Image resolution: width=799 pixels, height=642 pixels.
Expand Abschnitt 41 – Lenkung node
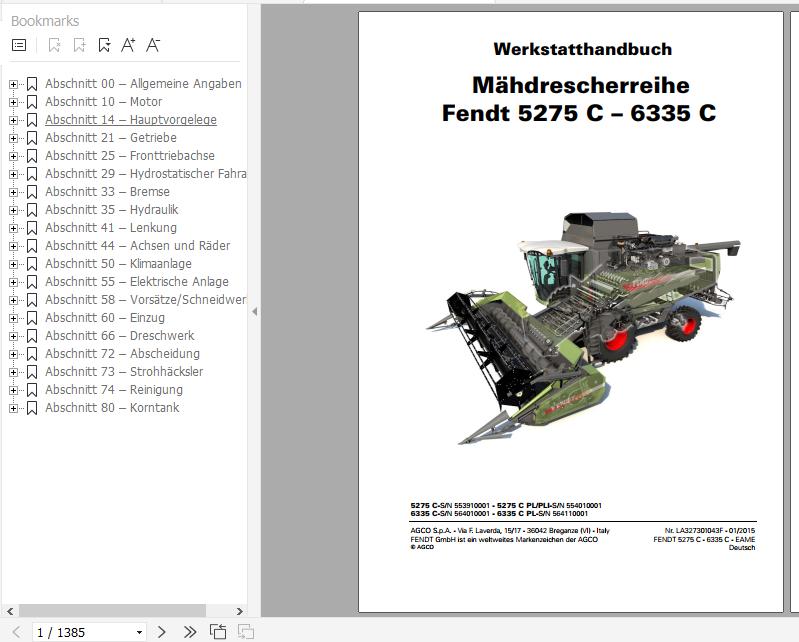click(x=13, y=228)
